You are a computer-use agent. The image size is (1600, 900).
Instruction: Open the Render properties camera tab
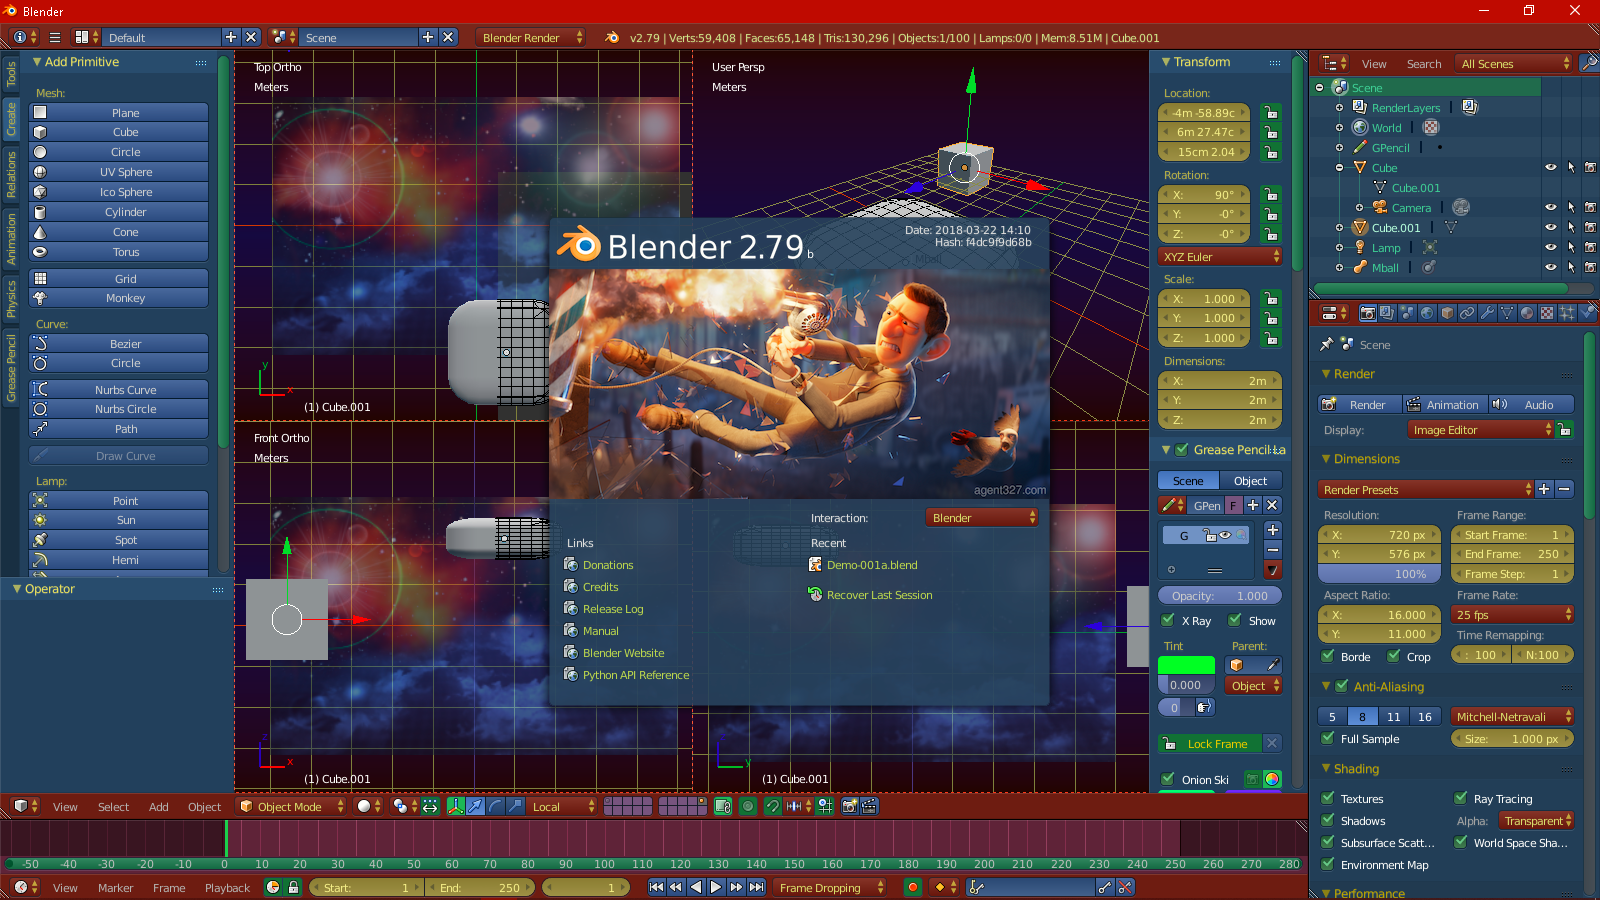click(x=1368, y=313)
